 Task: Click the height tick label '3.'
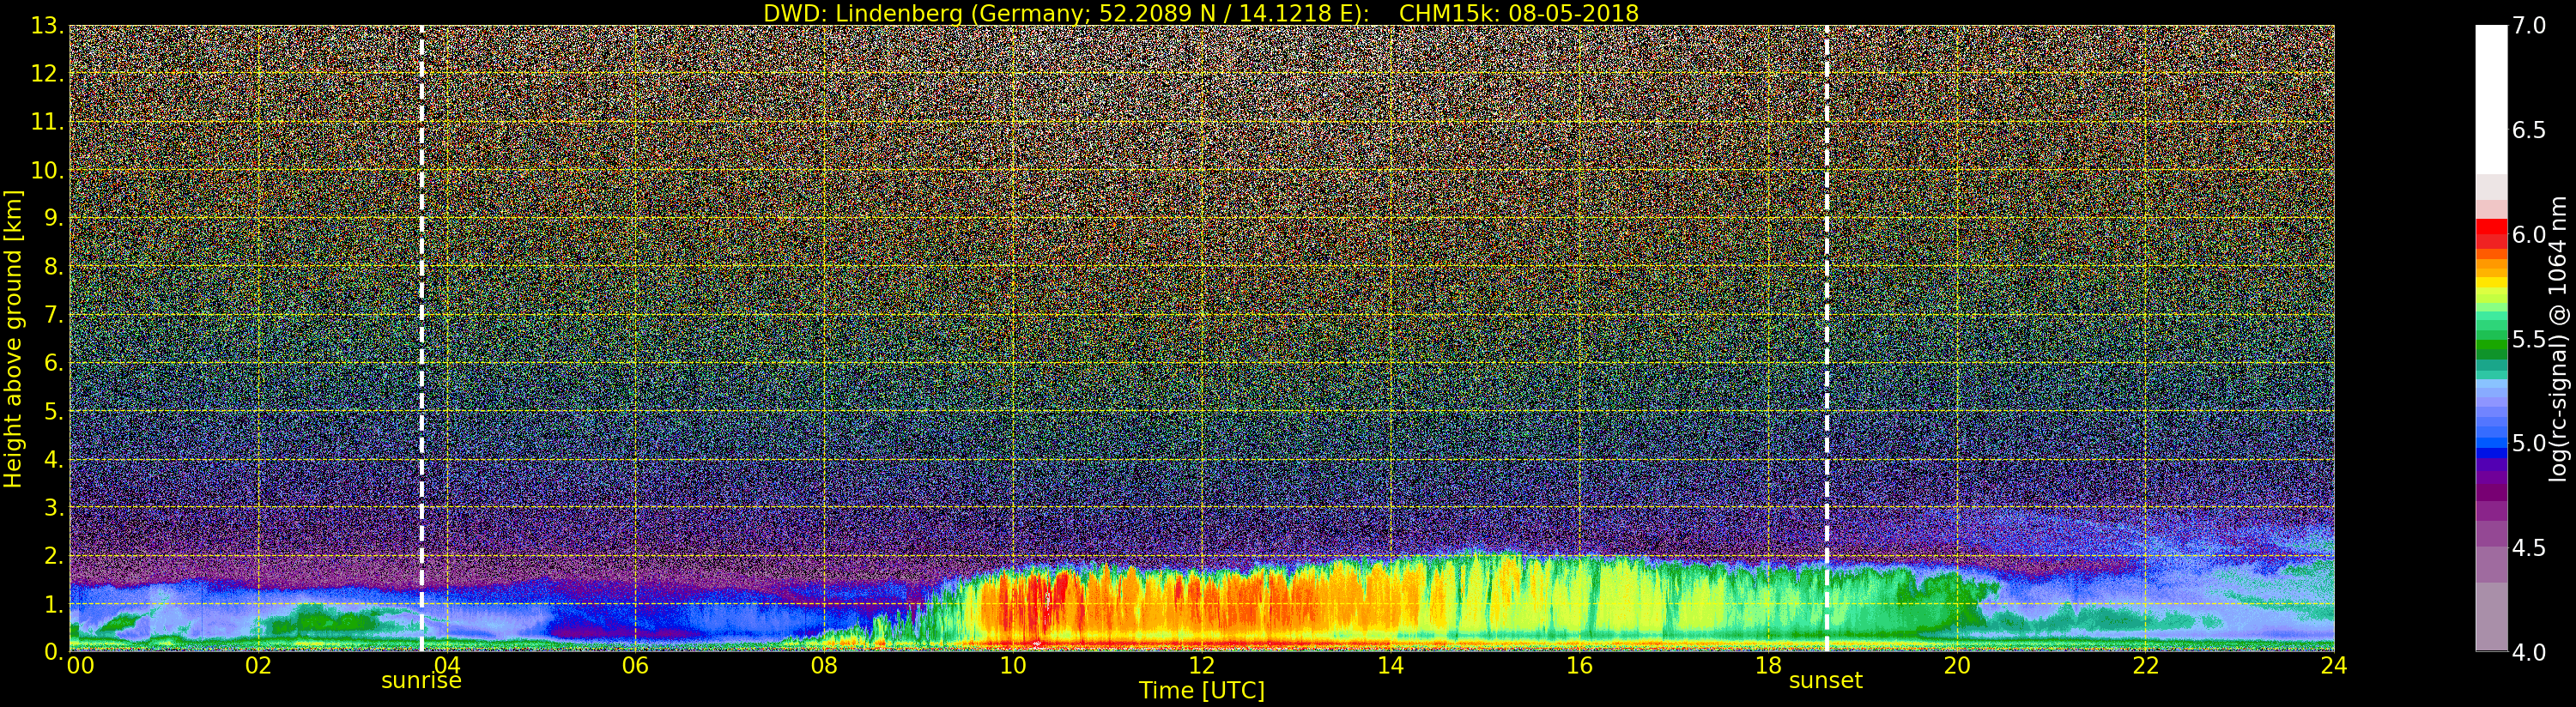pos(53,507)
